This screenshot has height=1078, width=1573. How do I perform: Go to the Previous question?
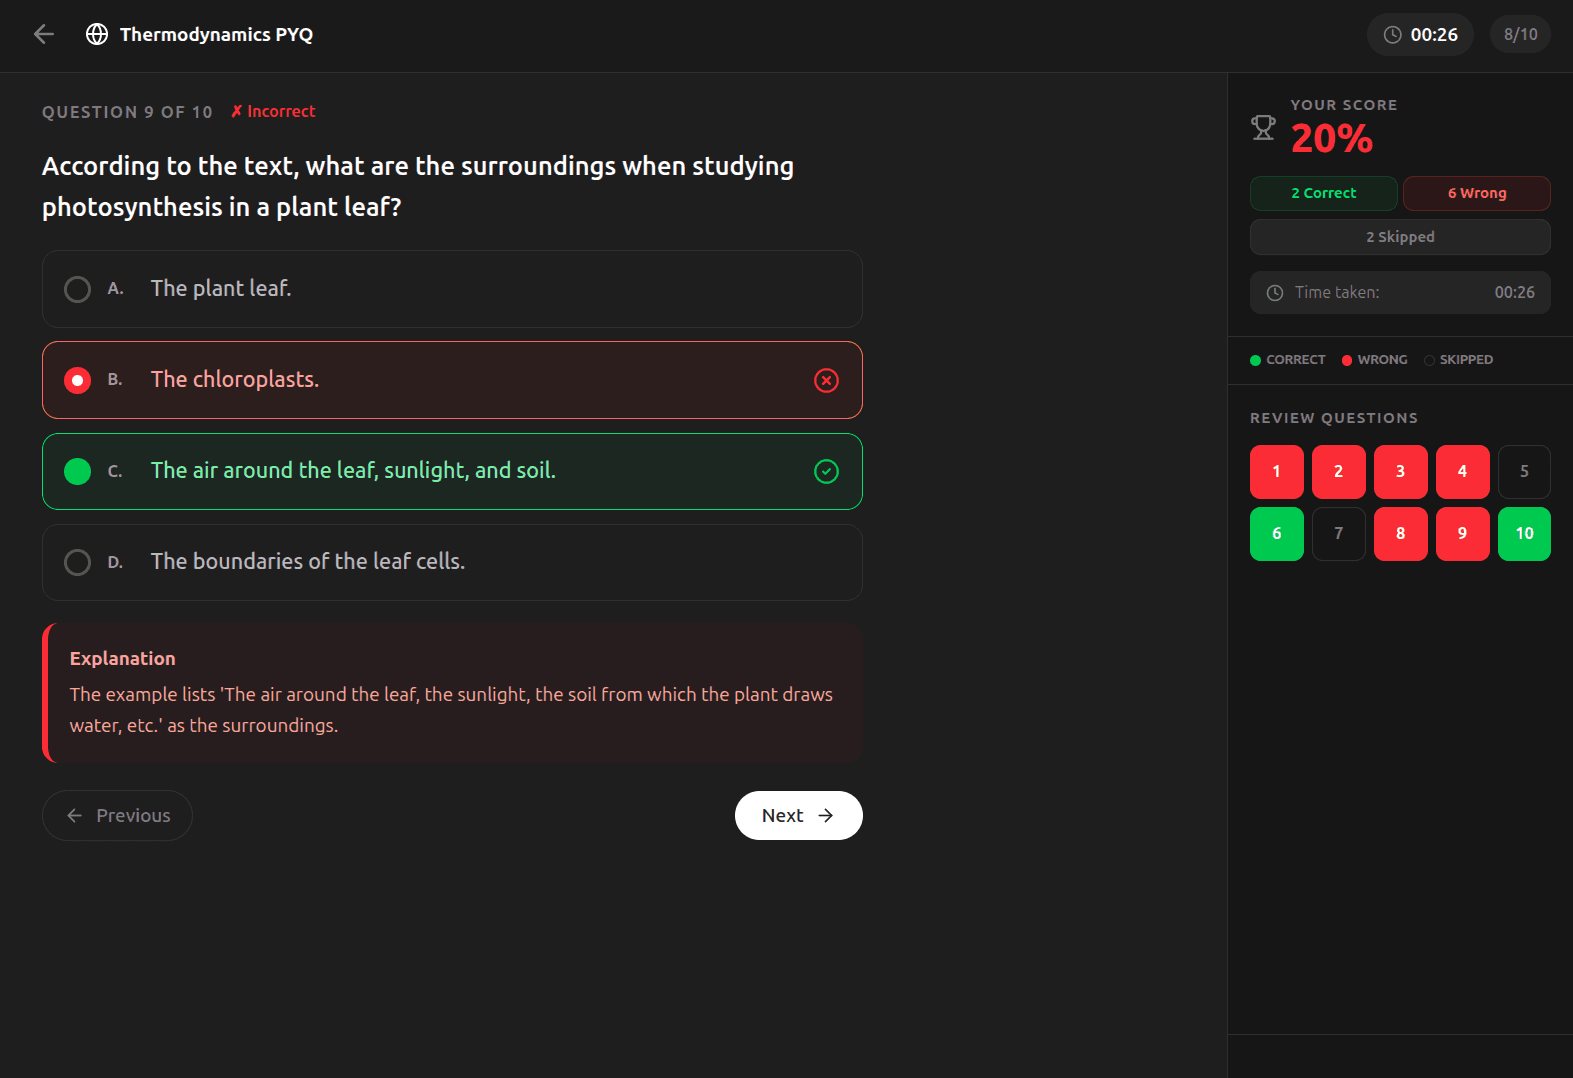117,816
